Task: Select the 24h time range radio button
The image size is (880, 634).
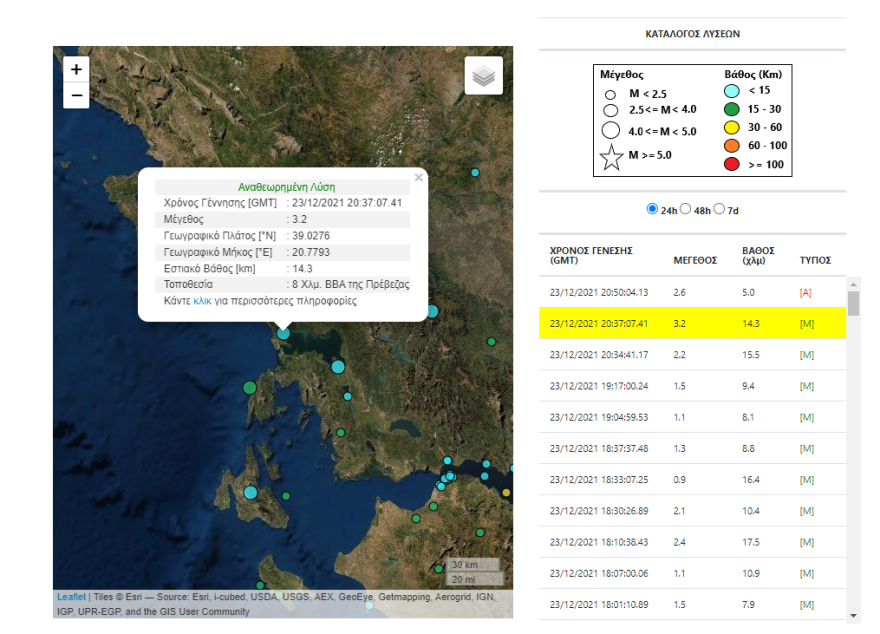Action: pyautogui.click(x=653, y=210)
